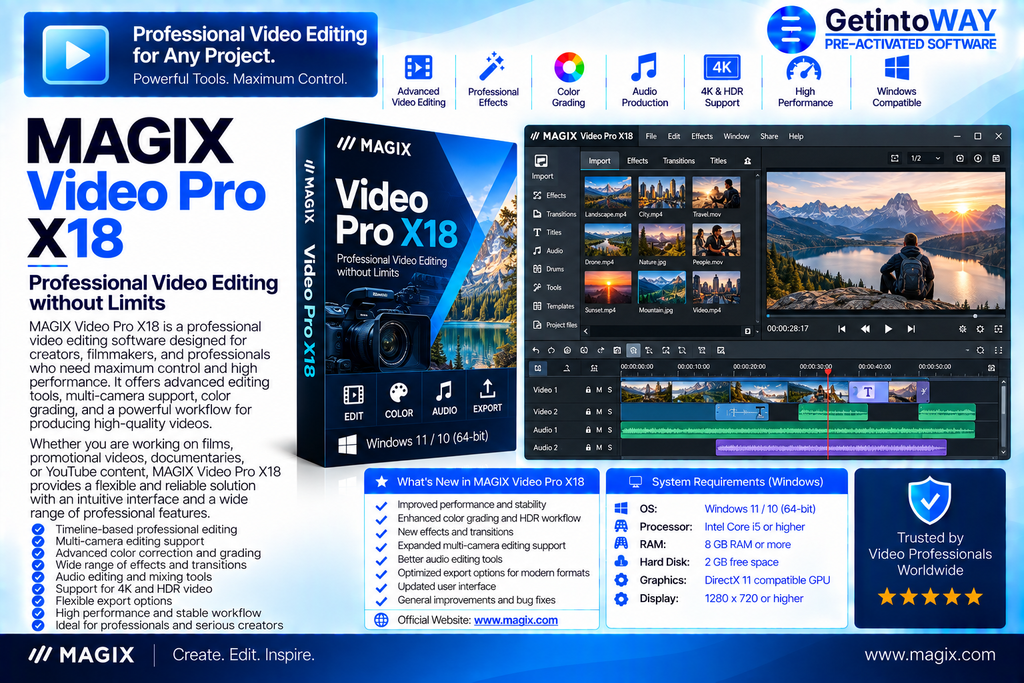Select Transitions in the left sidebar

(x=554, y=214)
